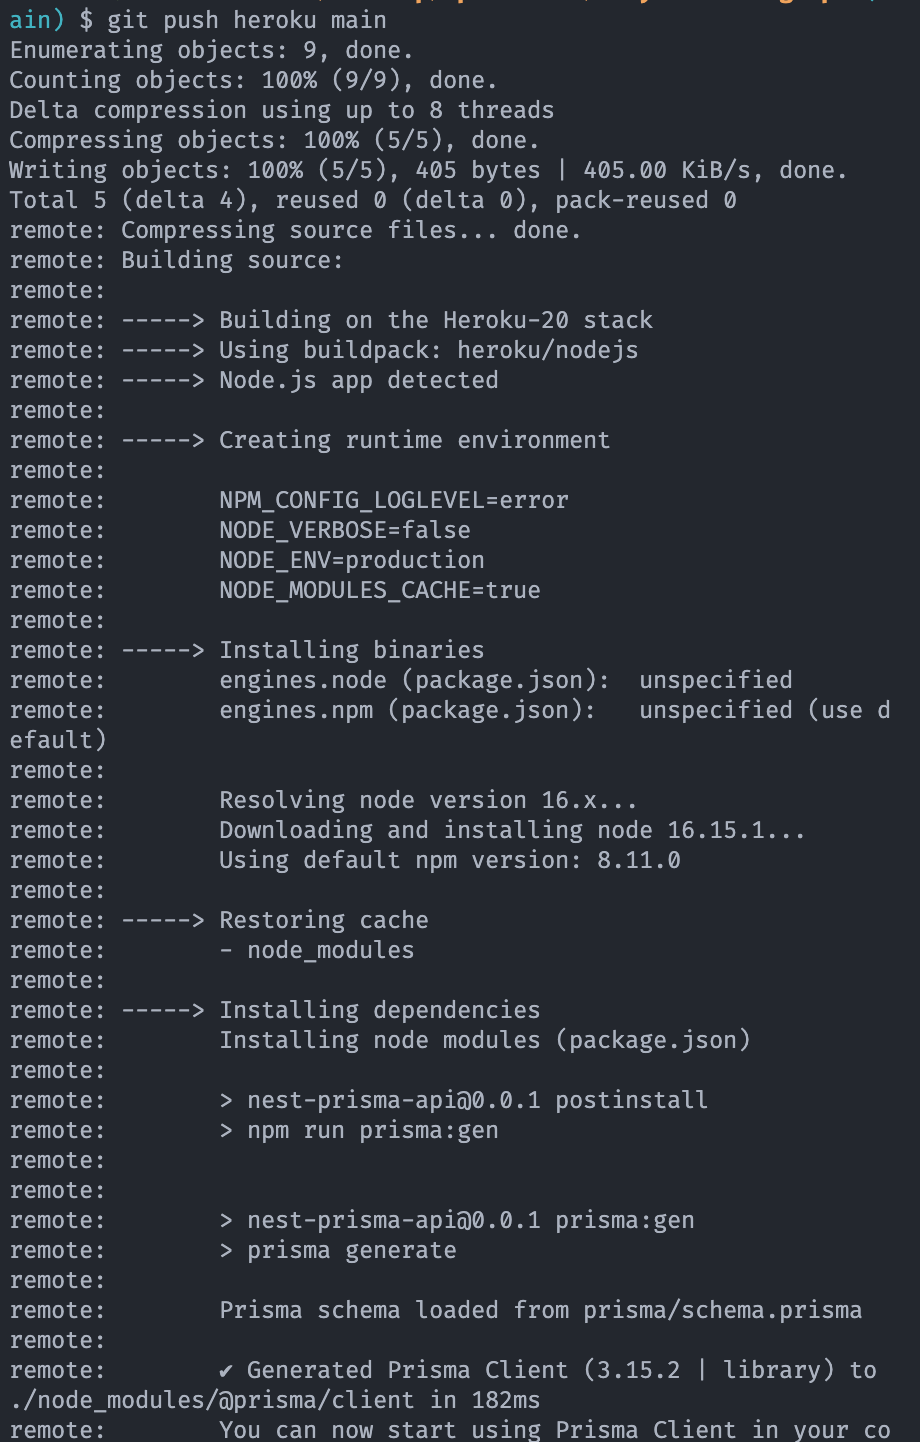
Task: Click the 'Restoring cache' heading
Action: click(323, 920)
